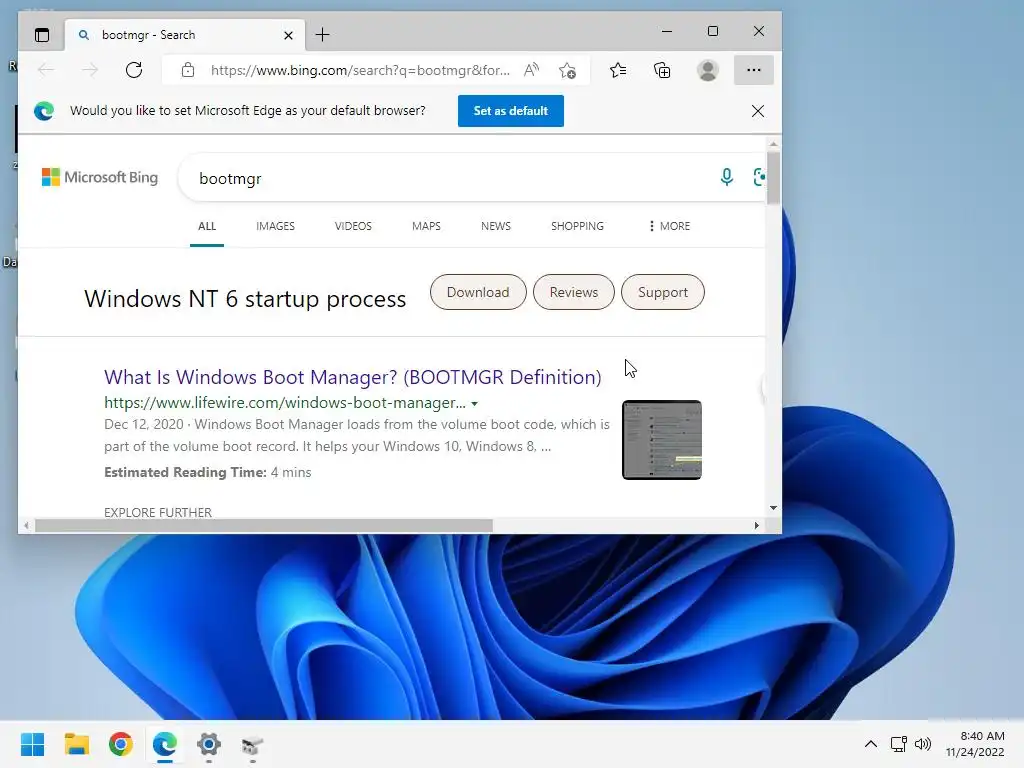Click Windows NT 6 startup process heading
This screenshot has height=768, width=1024.
(x=245, y=298)
